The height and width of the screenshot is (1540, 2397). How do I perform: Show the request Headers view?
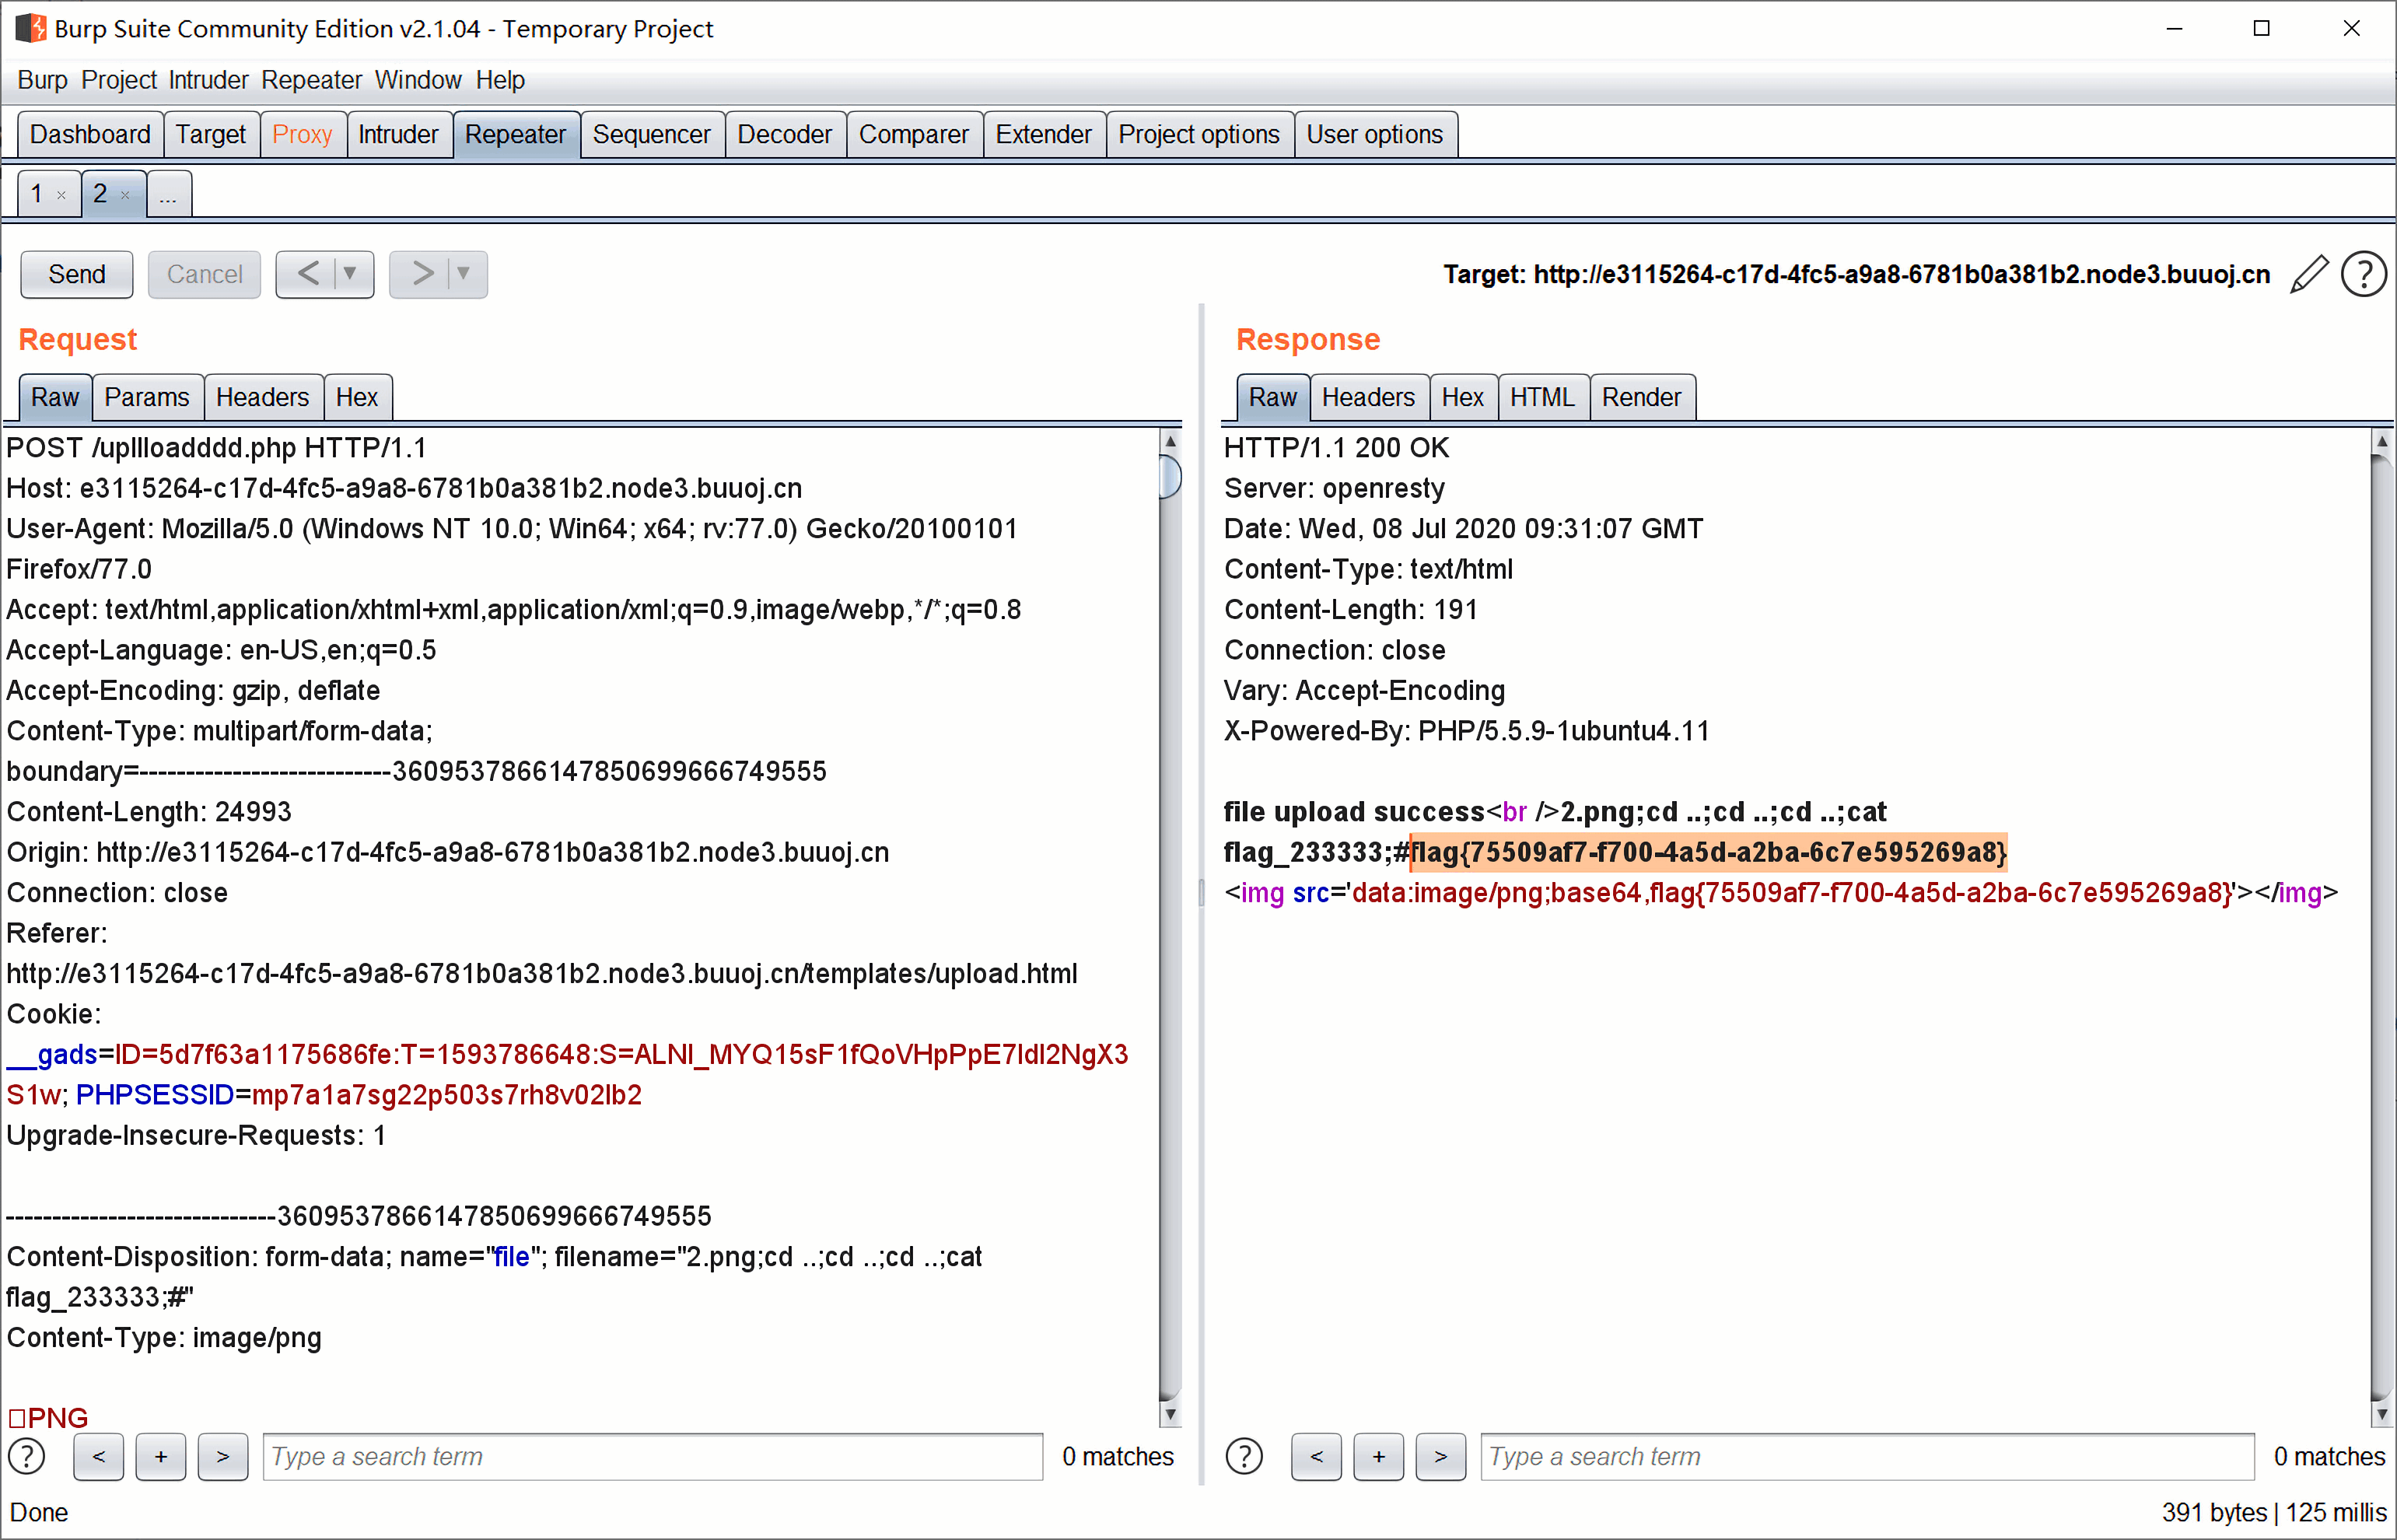click(x=263, y=397)
